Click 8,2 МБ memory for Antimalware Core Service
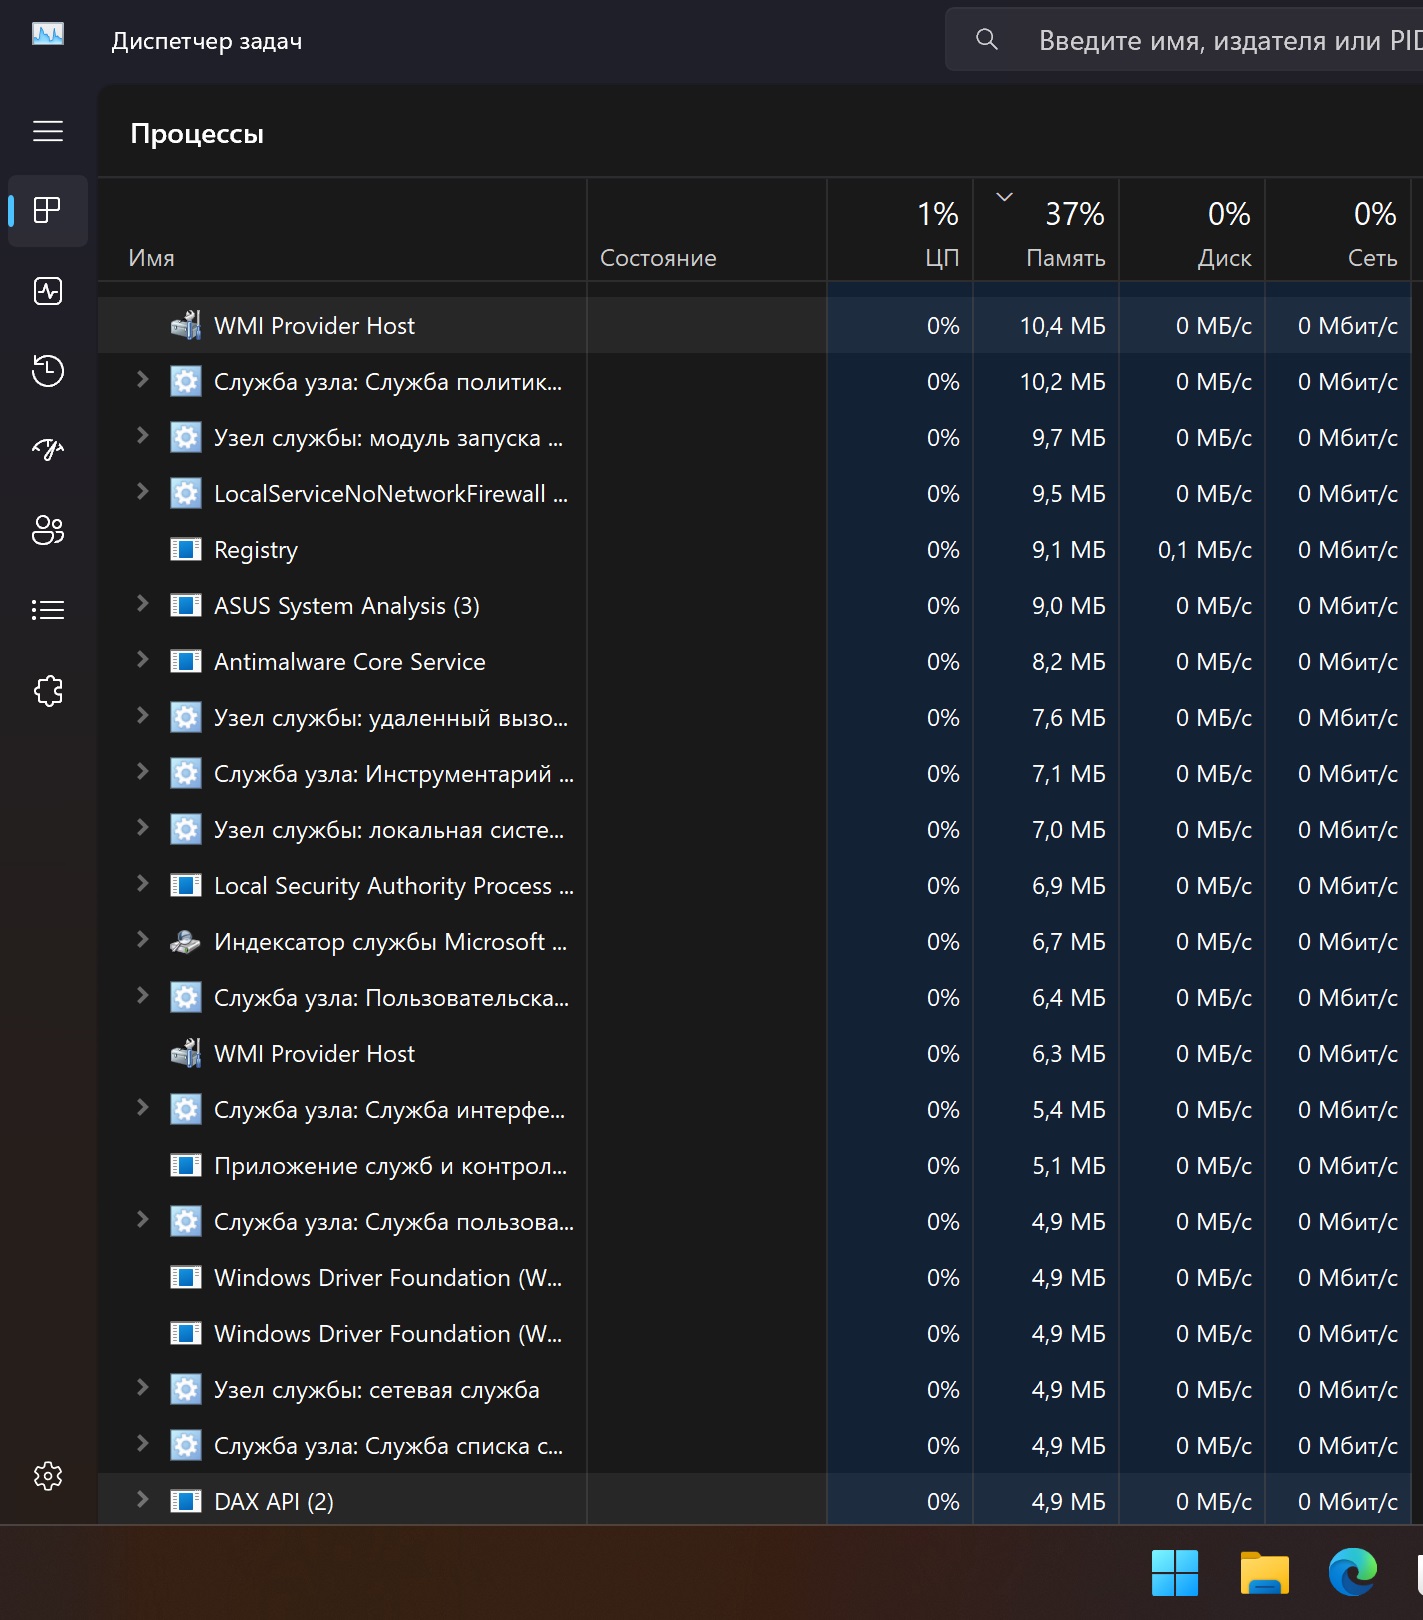 pyautogui.click(x=1069, y=662)
